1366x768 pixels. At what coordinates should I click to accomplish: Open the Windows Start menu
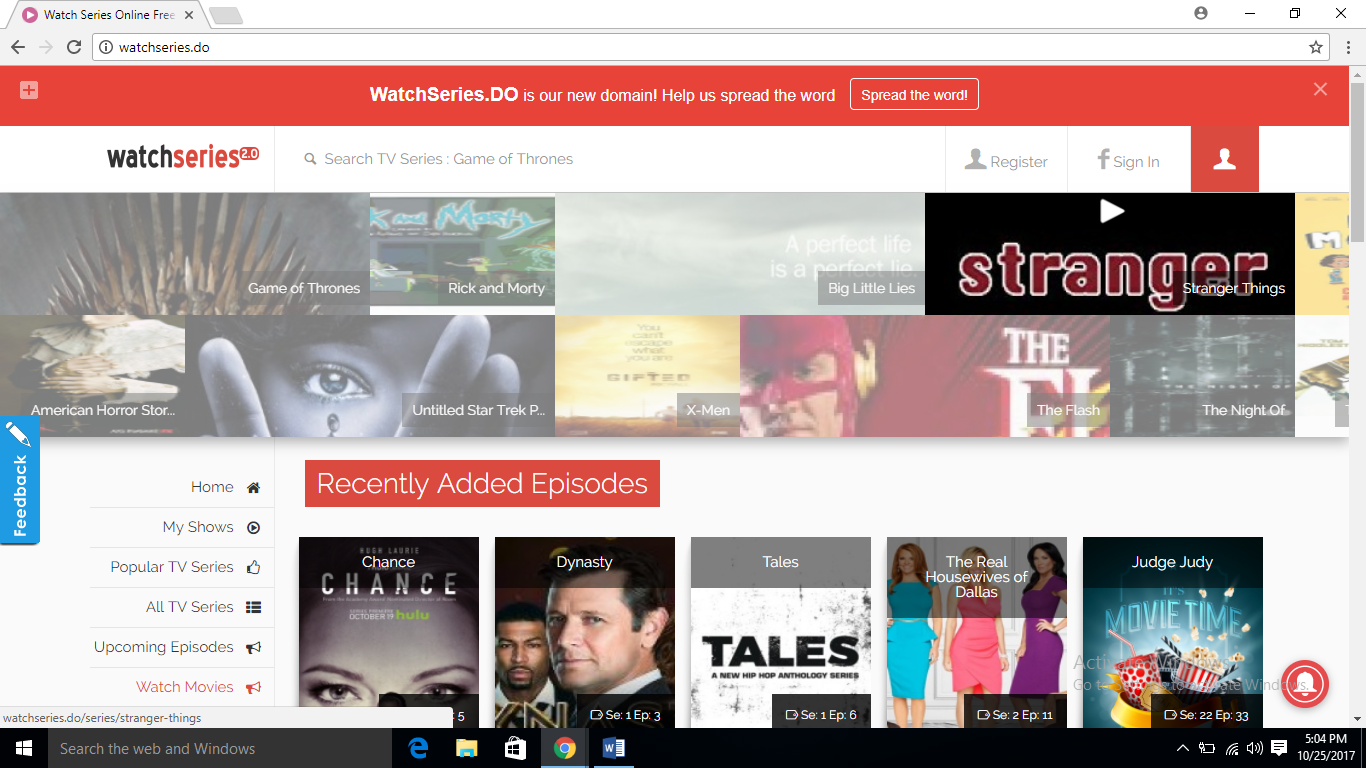[23, 748]
